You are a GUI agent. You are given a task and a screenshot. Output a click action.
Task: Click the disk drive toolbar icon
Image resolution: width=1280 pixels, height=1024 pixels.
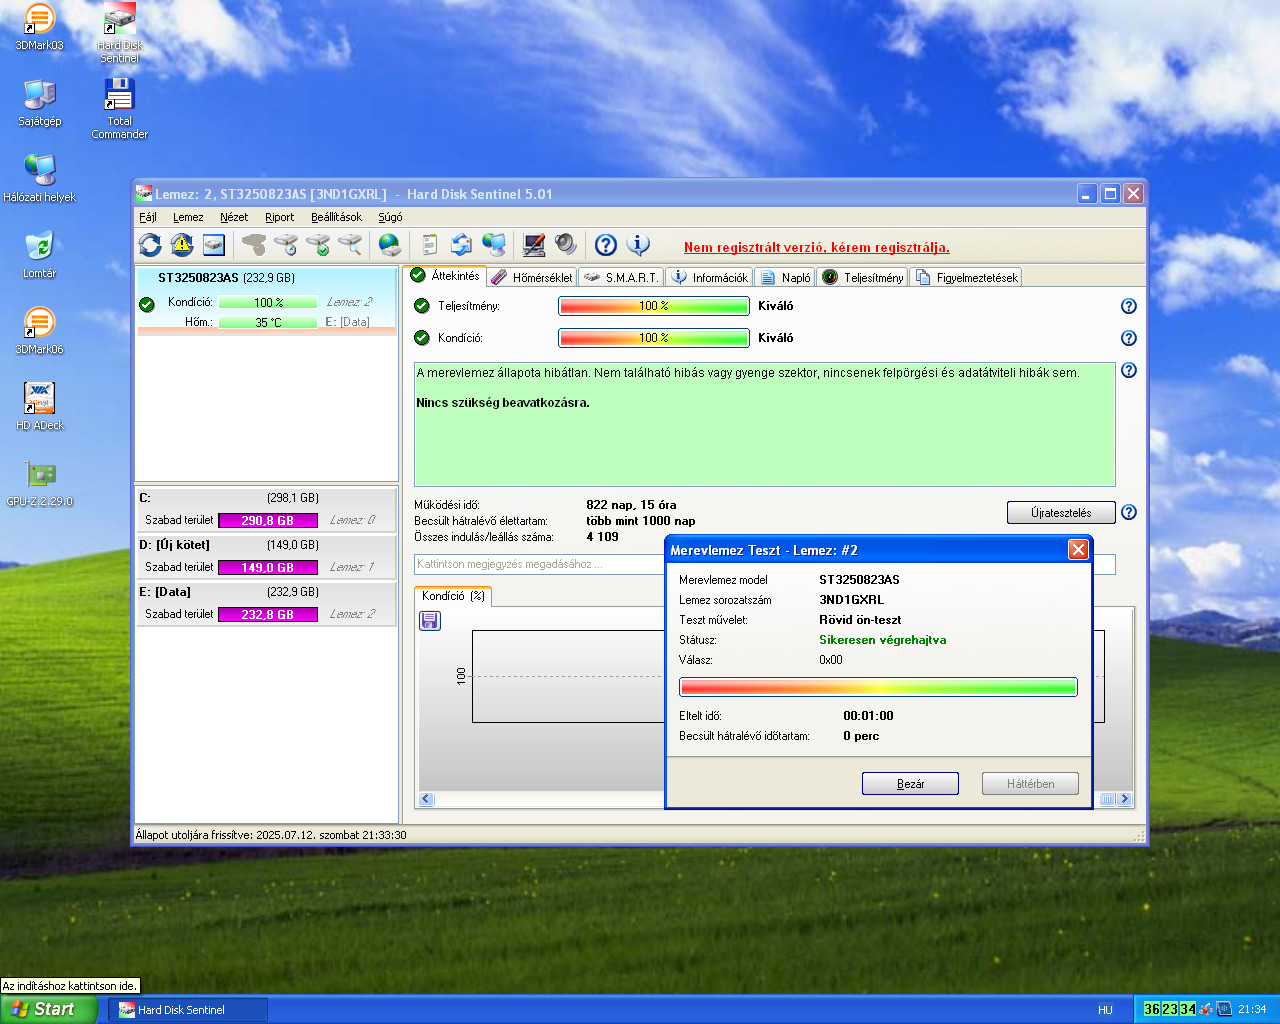214,244
